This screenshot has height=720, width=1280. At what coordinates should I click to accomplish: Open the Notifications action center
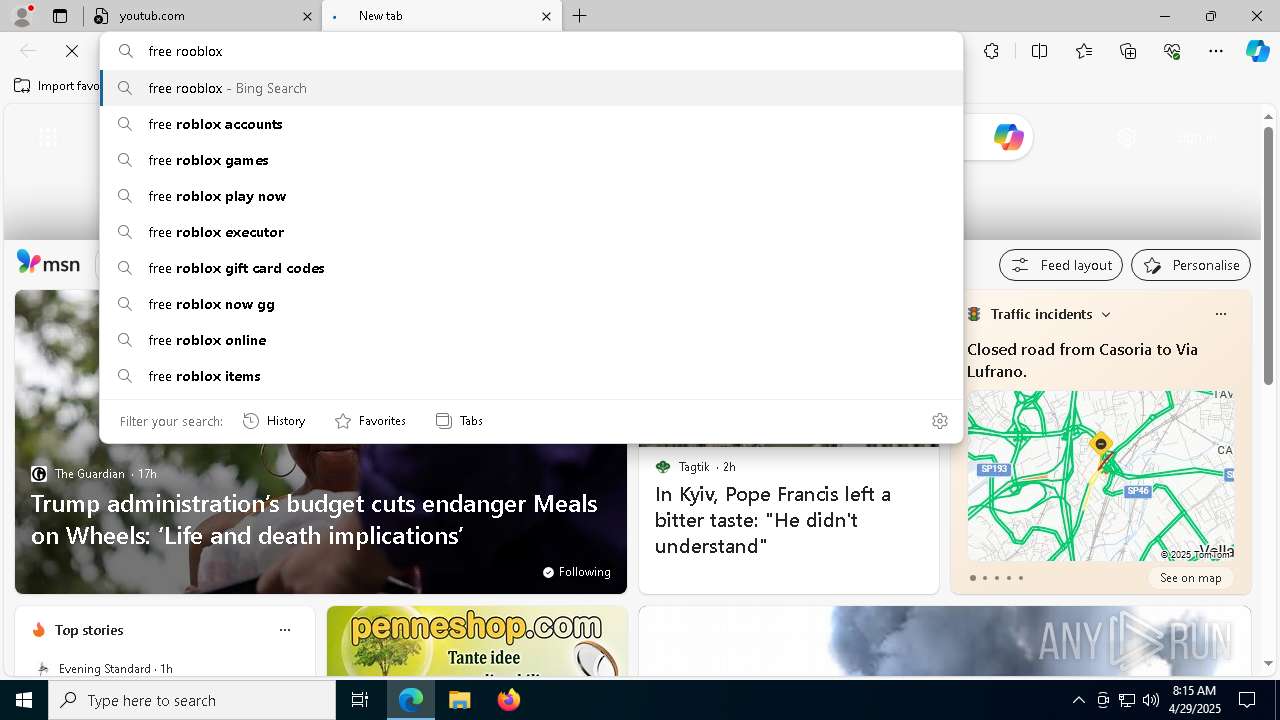click(1247, 700)
